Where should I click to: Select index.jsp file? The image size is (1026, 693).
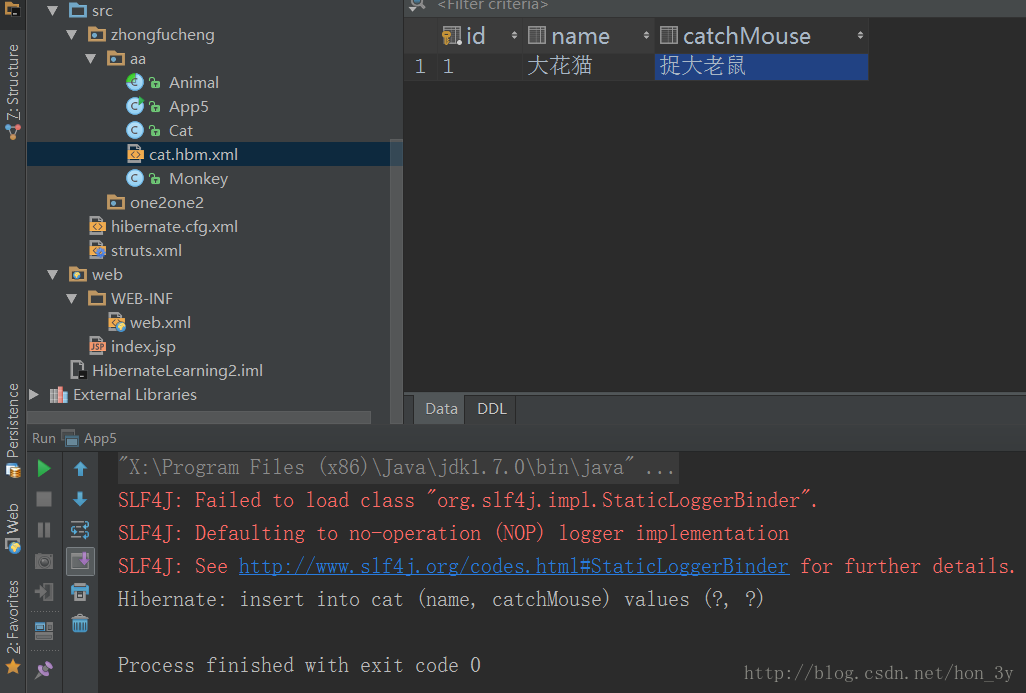click(x=143, y=347)
